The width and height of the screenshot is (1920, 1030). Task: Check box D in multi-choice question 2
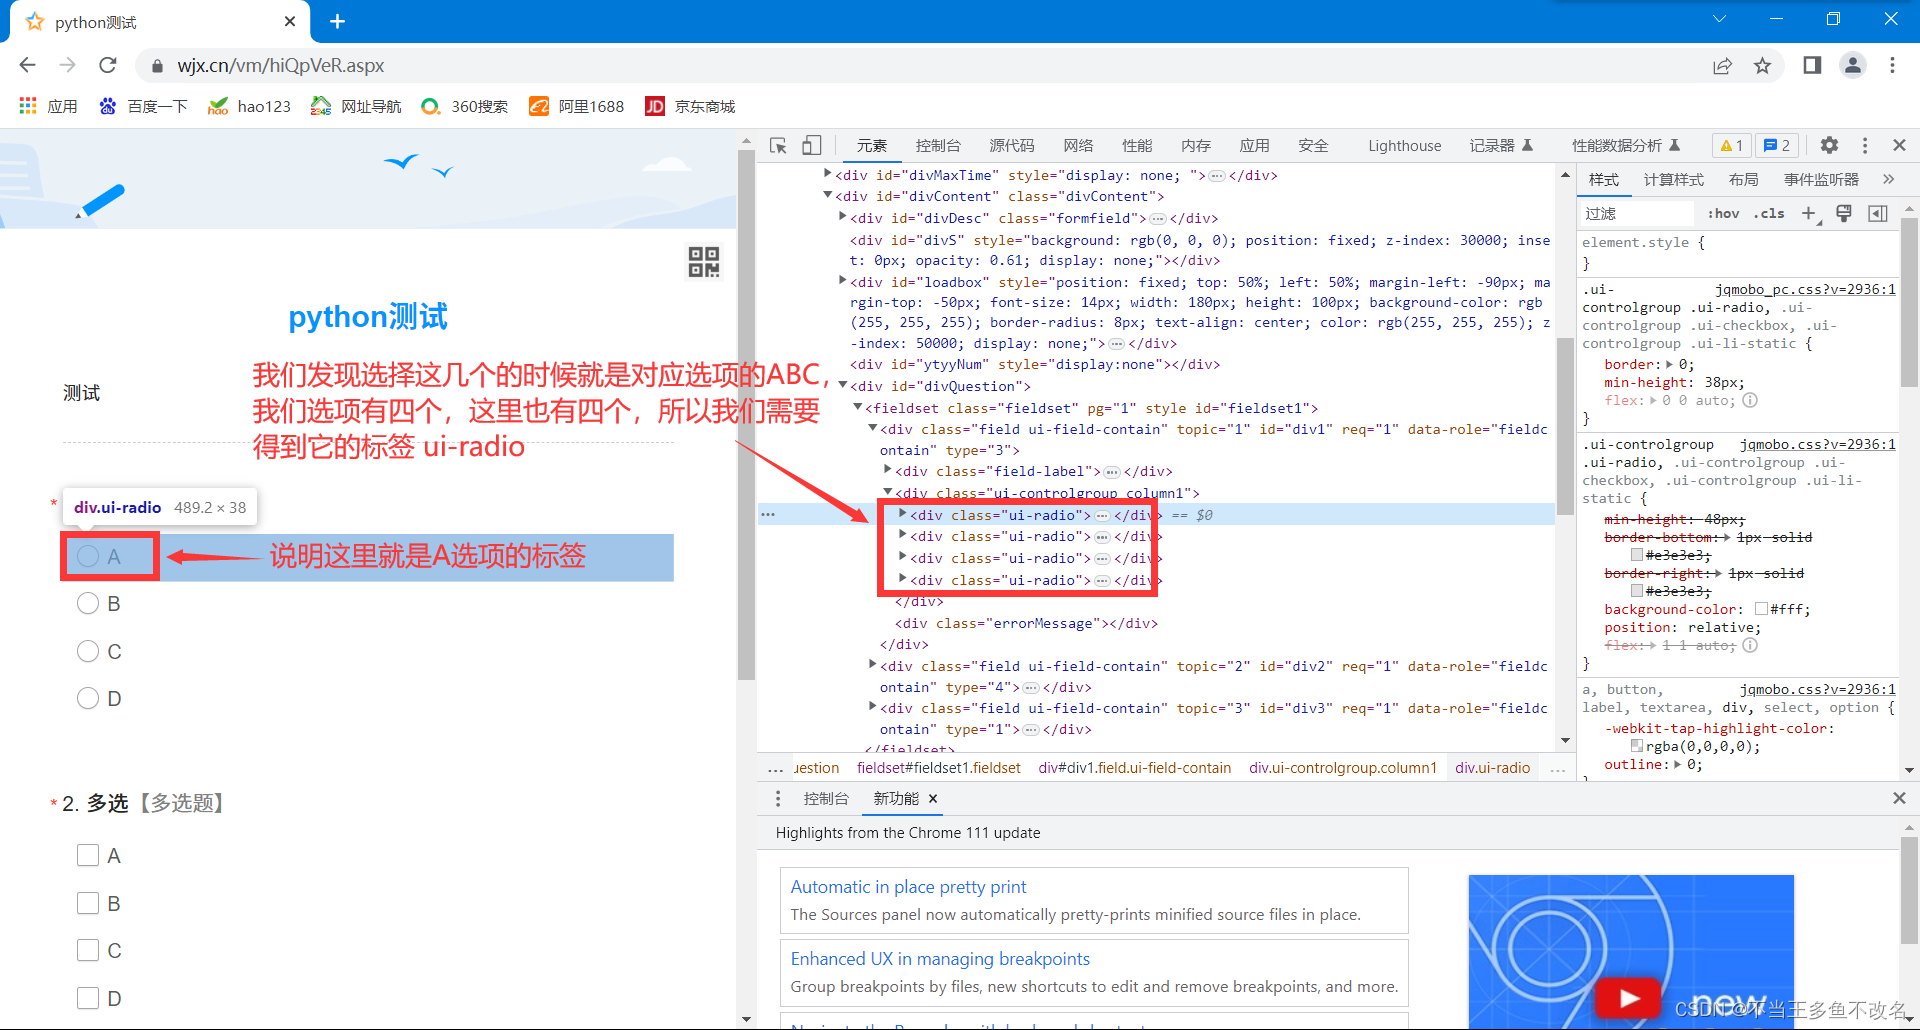88,998
